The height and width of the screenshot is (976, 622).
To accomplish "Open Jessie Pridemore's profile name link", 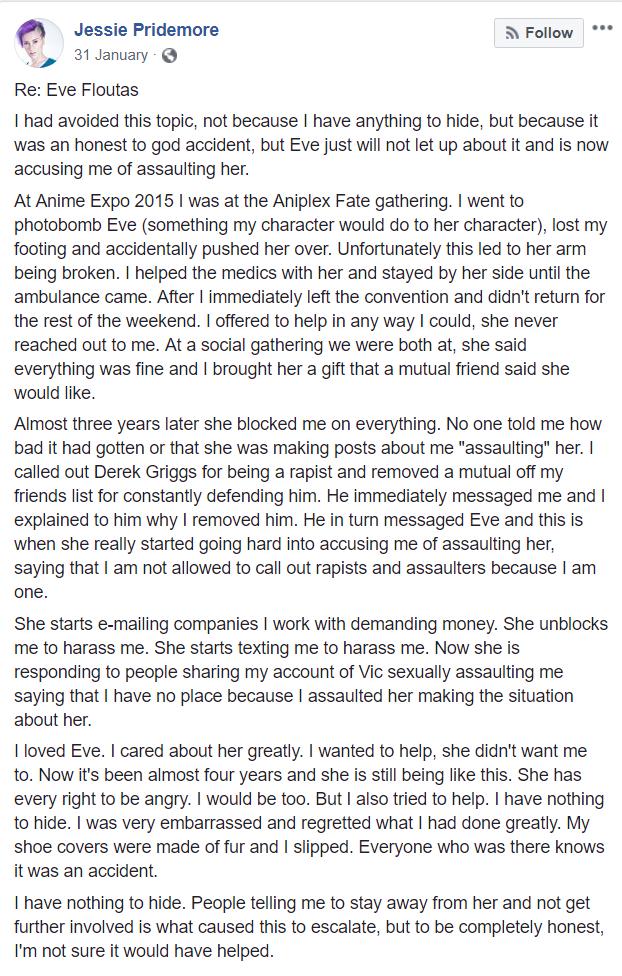I will pos(146,30).
